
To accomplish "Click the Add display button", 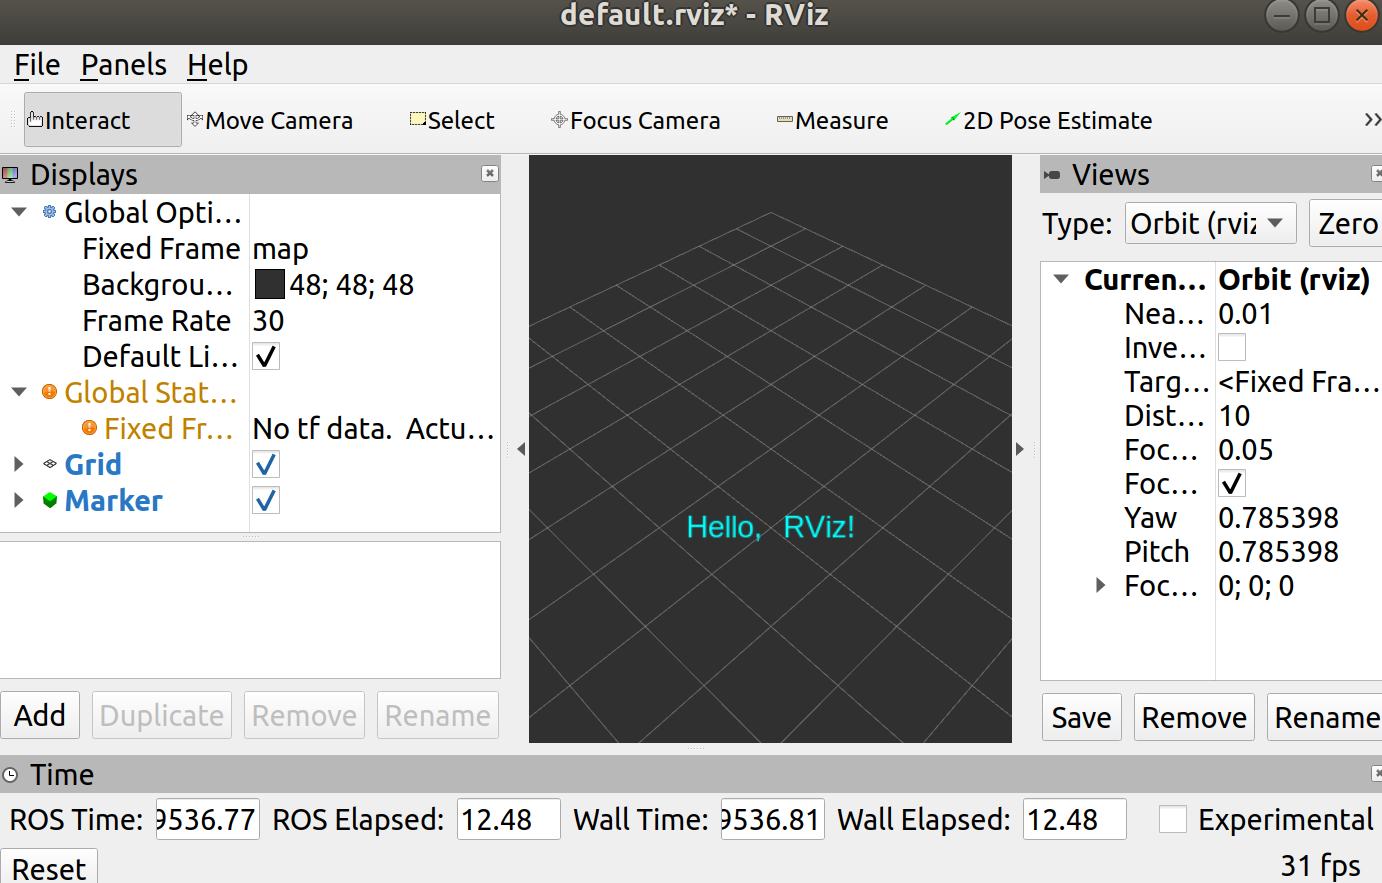I will pyautogui.click(x=40, y=715).
